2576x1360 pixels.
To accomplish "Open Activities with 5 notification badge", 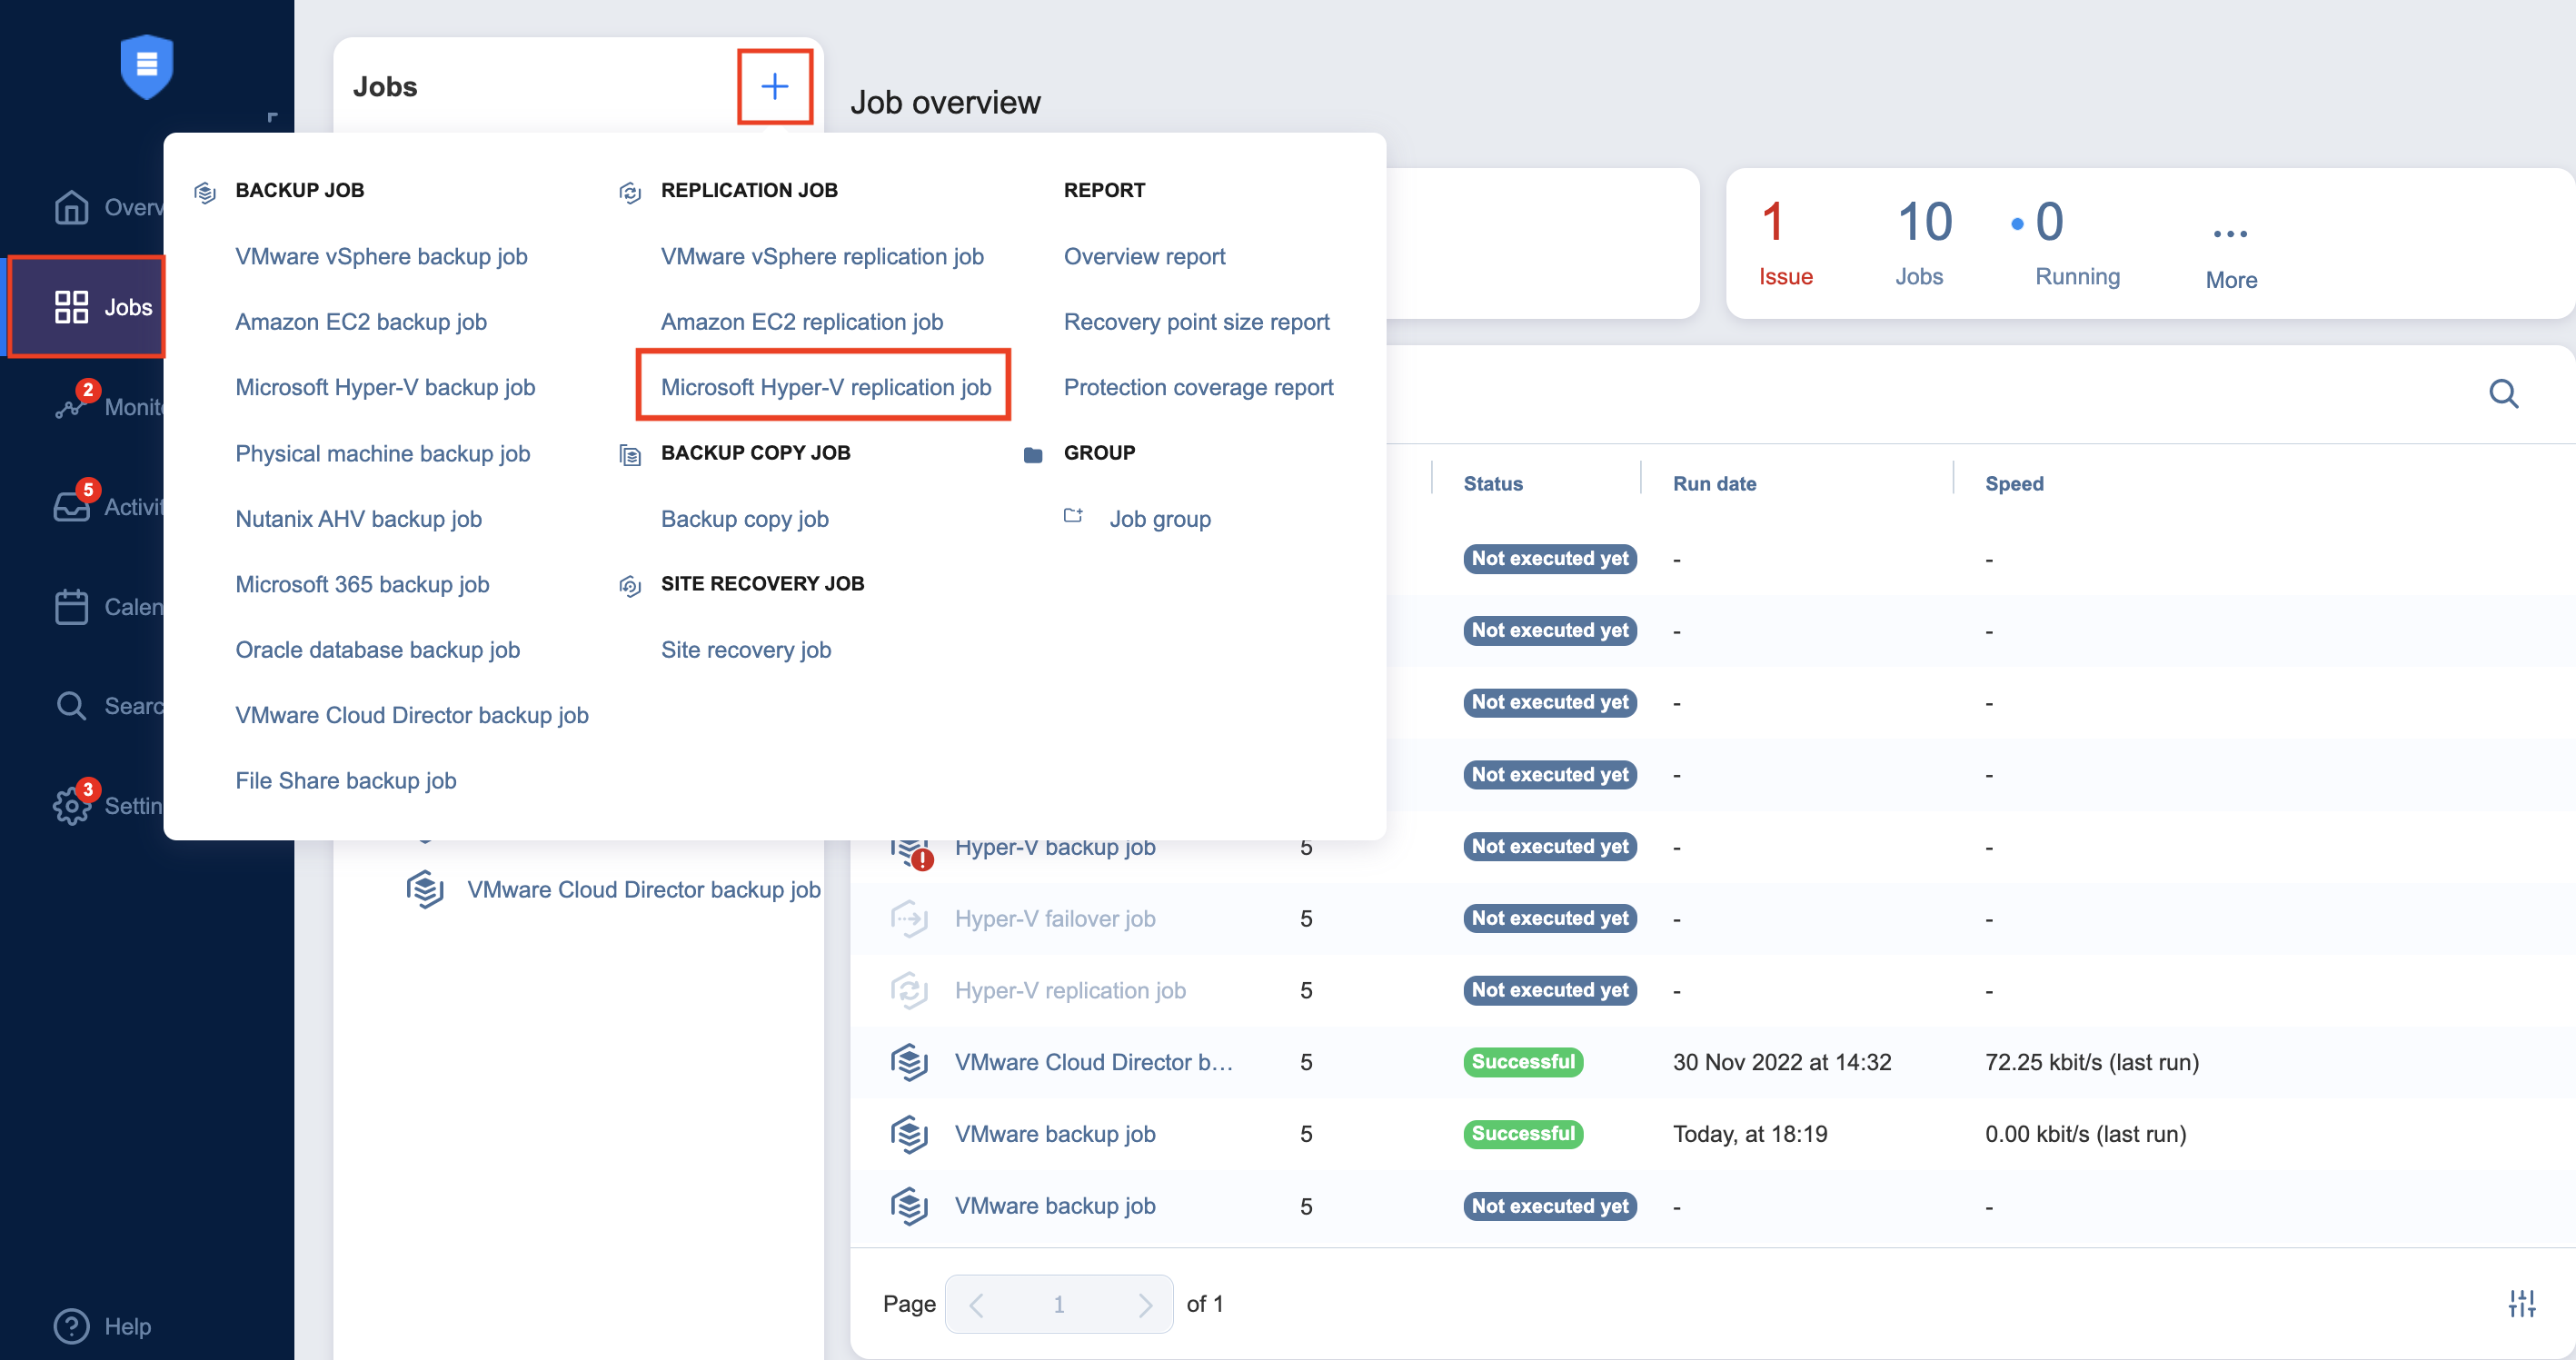I will (108, 506).
